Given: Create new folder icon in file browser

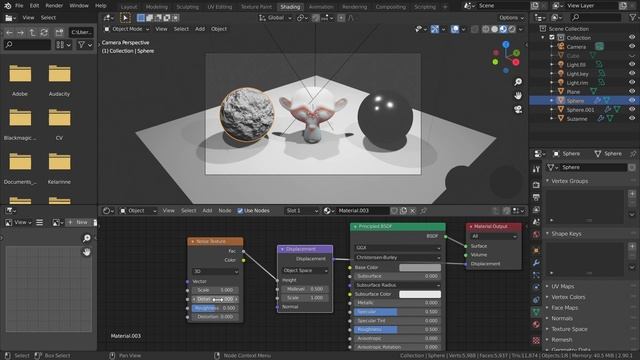Looking at the screenshot, I should (x=59, y=32).
